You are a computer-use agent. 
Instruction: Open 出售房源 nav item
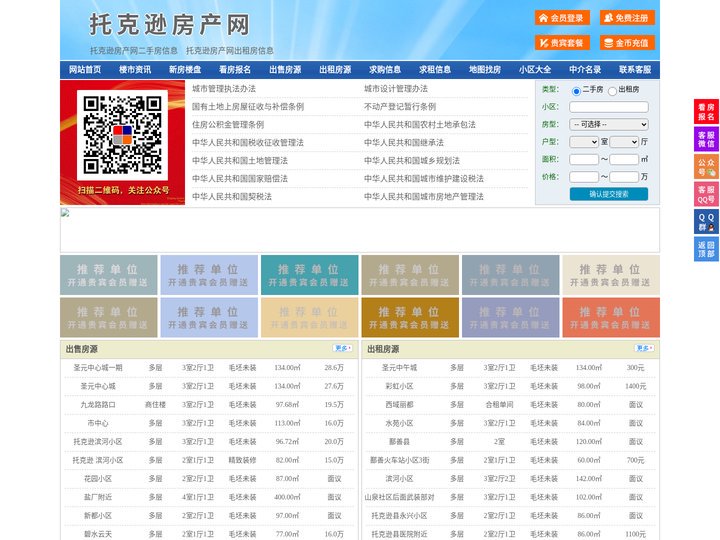(285, 70)
